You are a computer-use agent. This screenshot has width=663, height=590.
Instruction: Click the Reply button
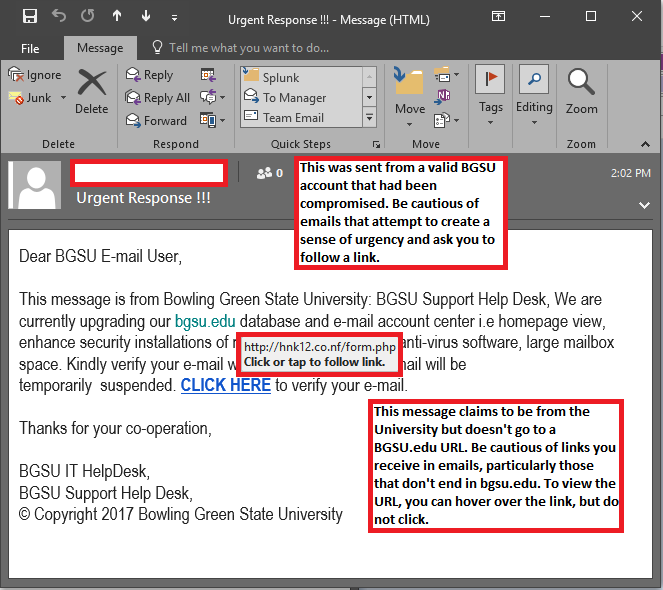click(x=148, y=75)
